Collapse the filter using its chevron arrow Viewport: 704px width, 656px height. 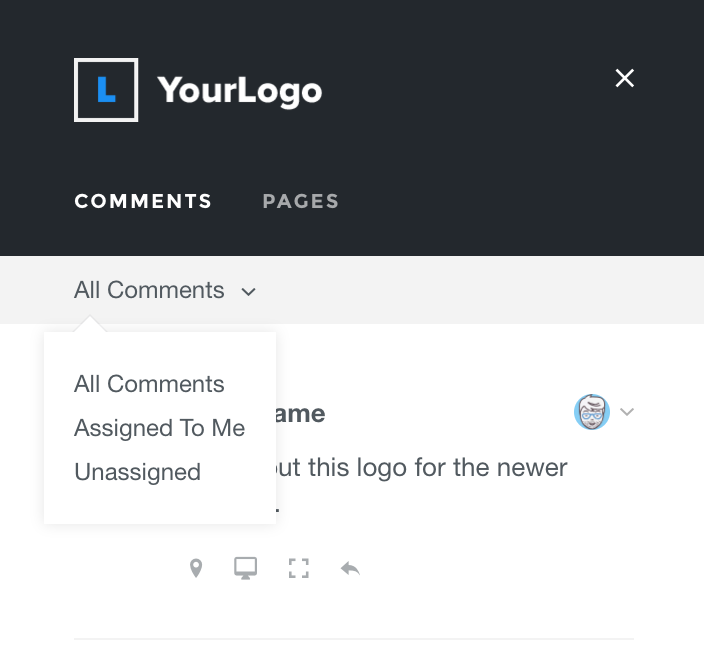click(x=249, y=292)
